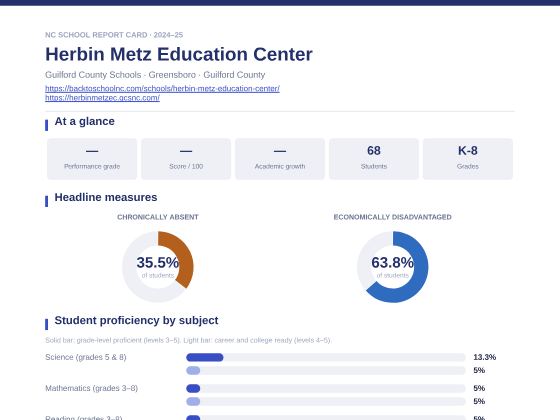
Task: Click the 35.5% chronically absent donut chart
Action: tap(158, 266)
